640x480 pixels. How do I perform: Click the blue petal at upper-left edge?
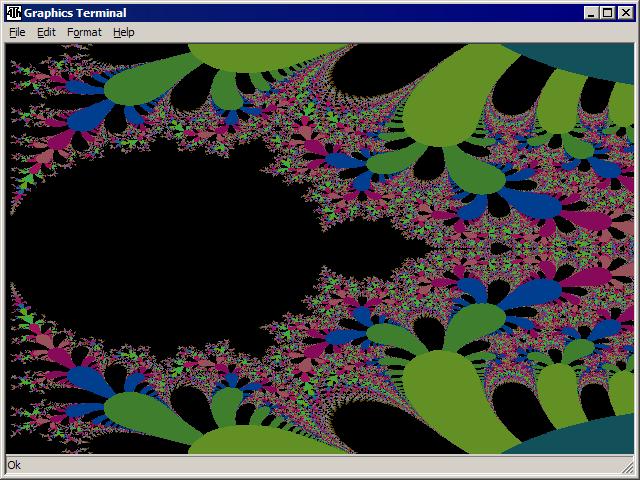click(x=80, y=87)
